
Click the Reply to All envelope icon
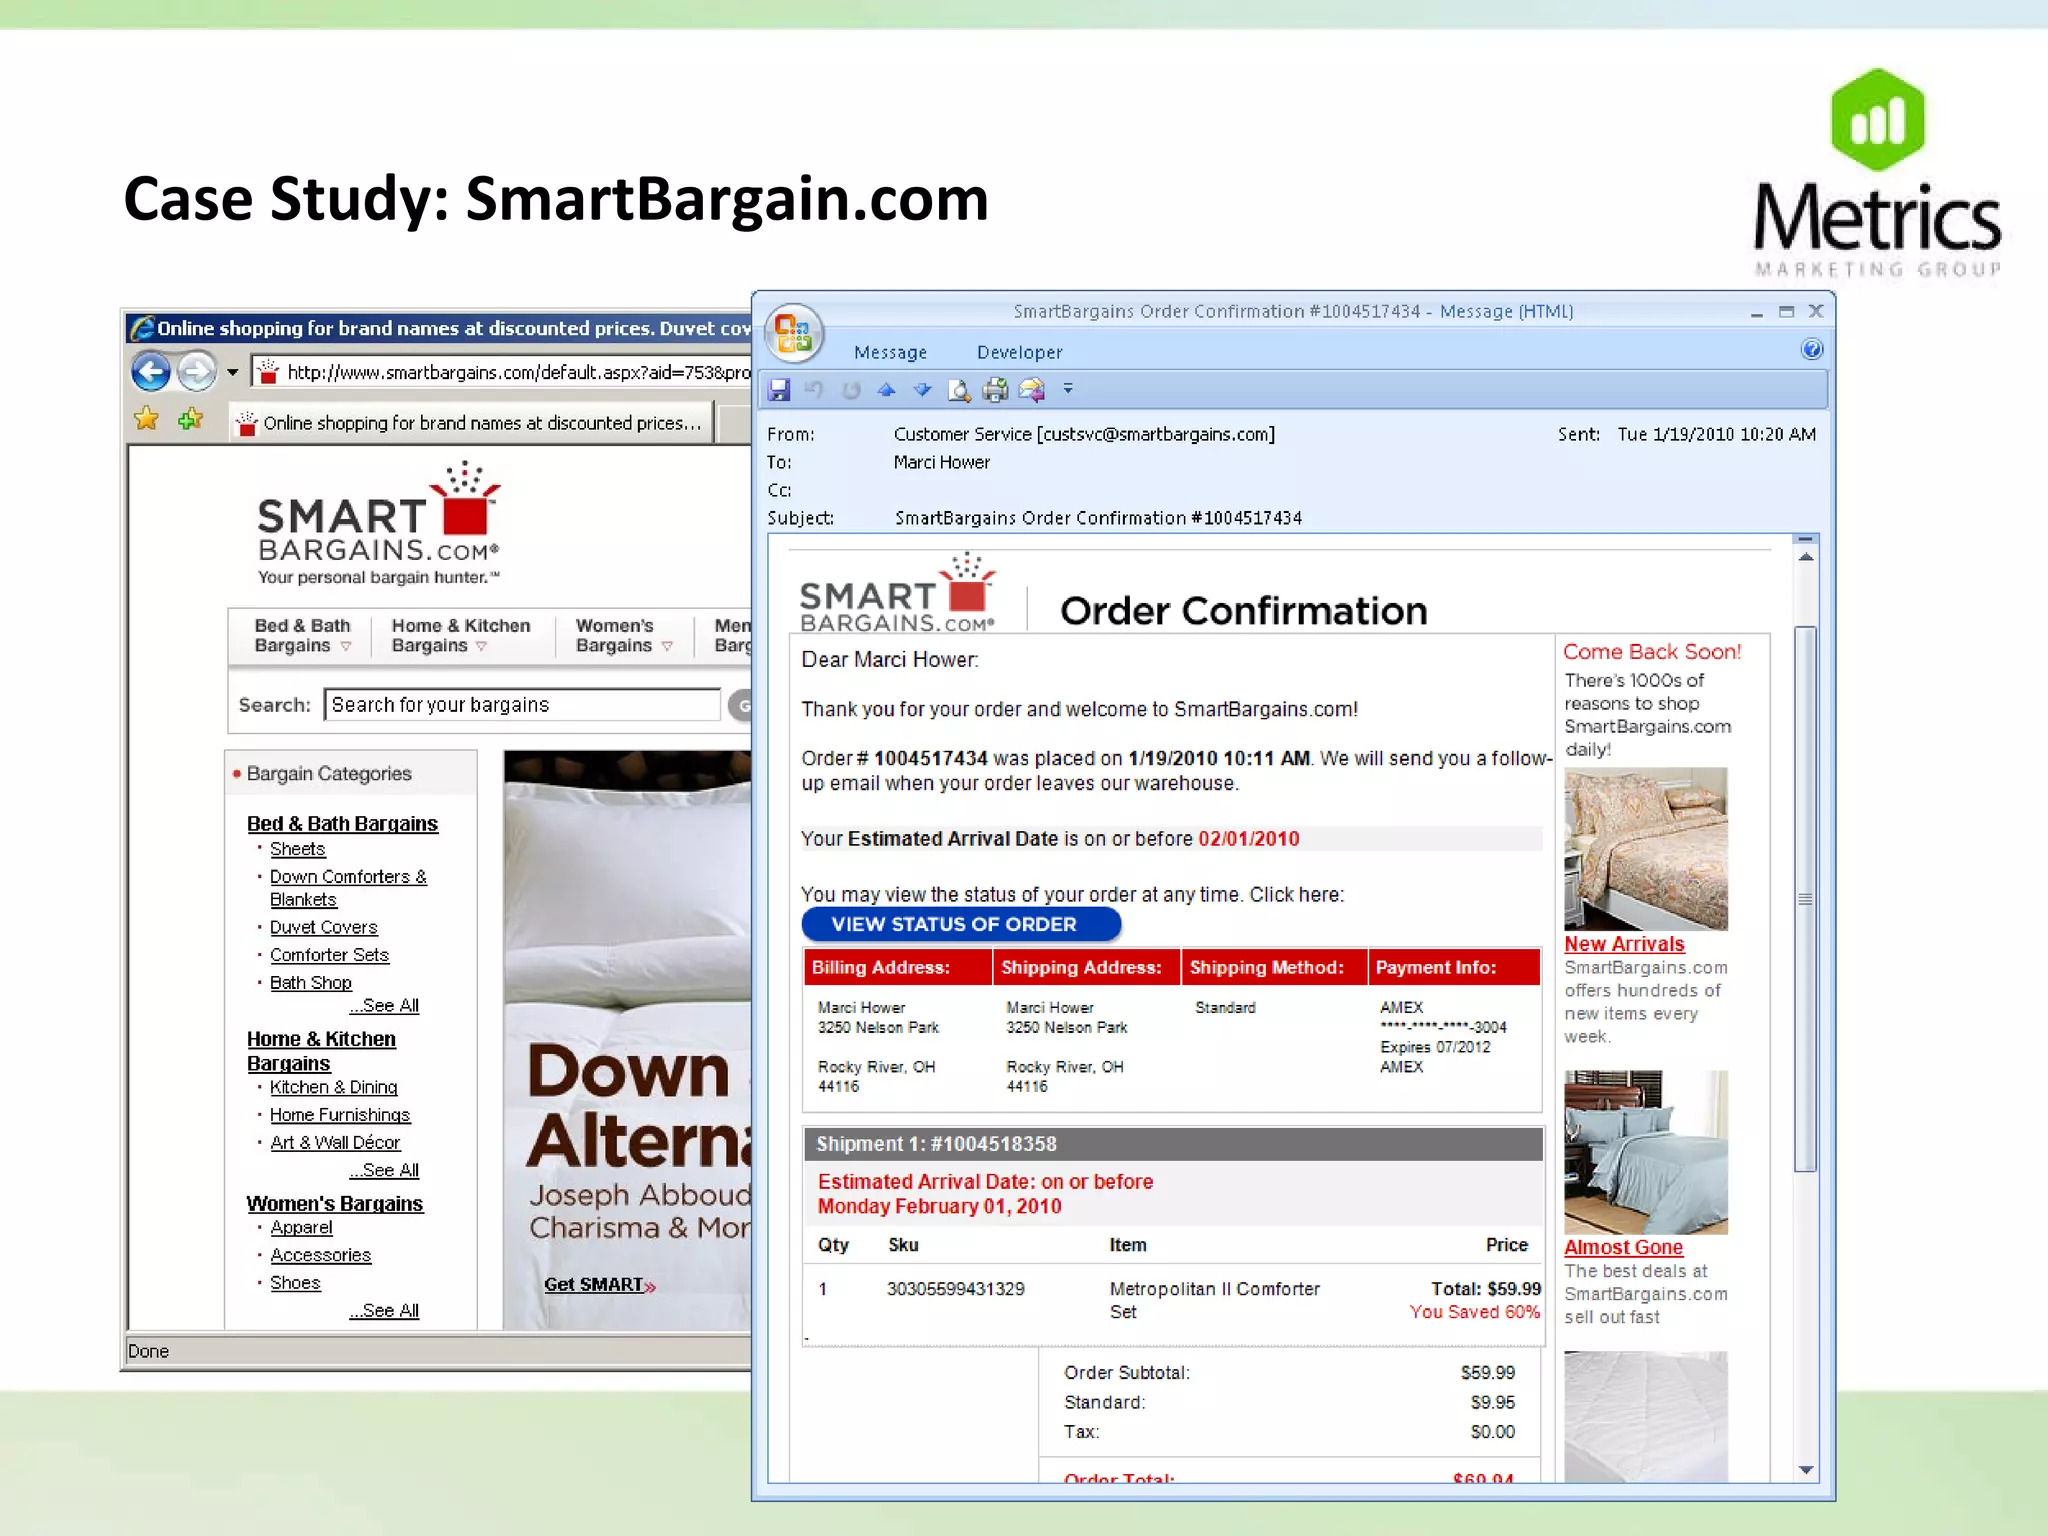click(x=1031, y=390)
